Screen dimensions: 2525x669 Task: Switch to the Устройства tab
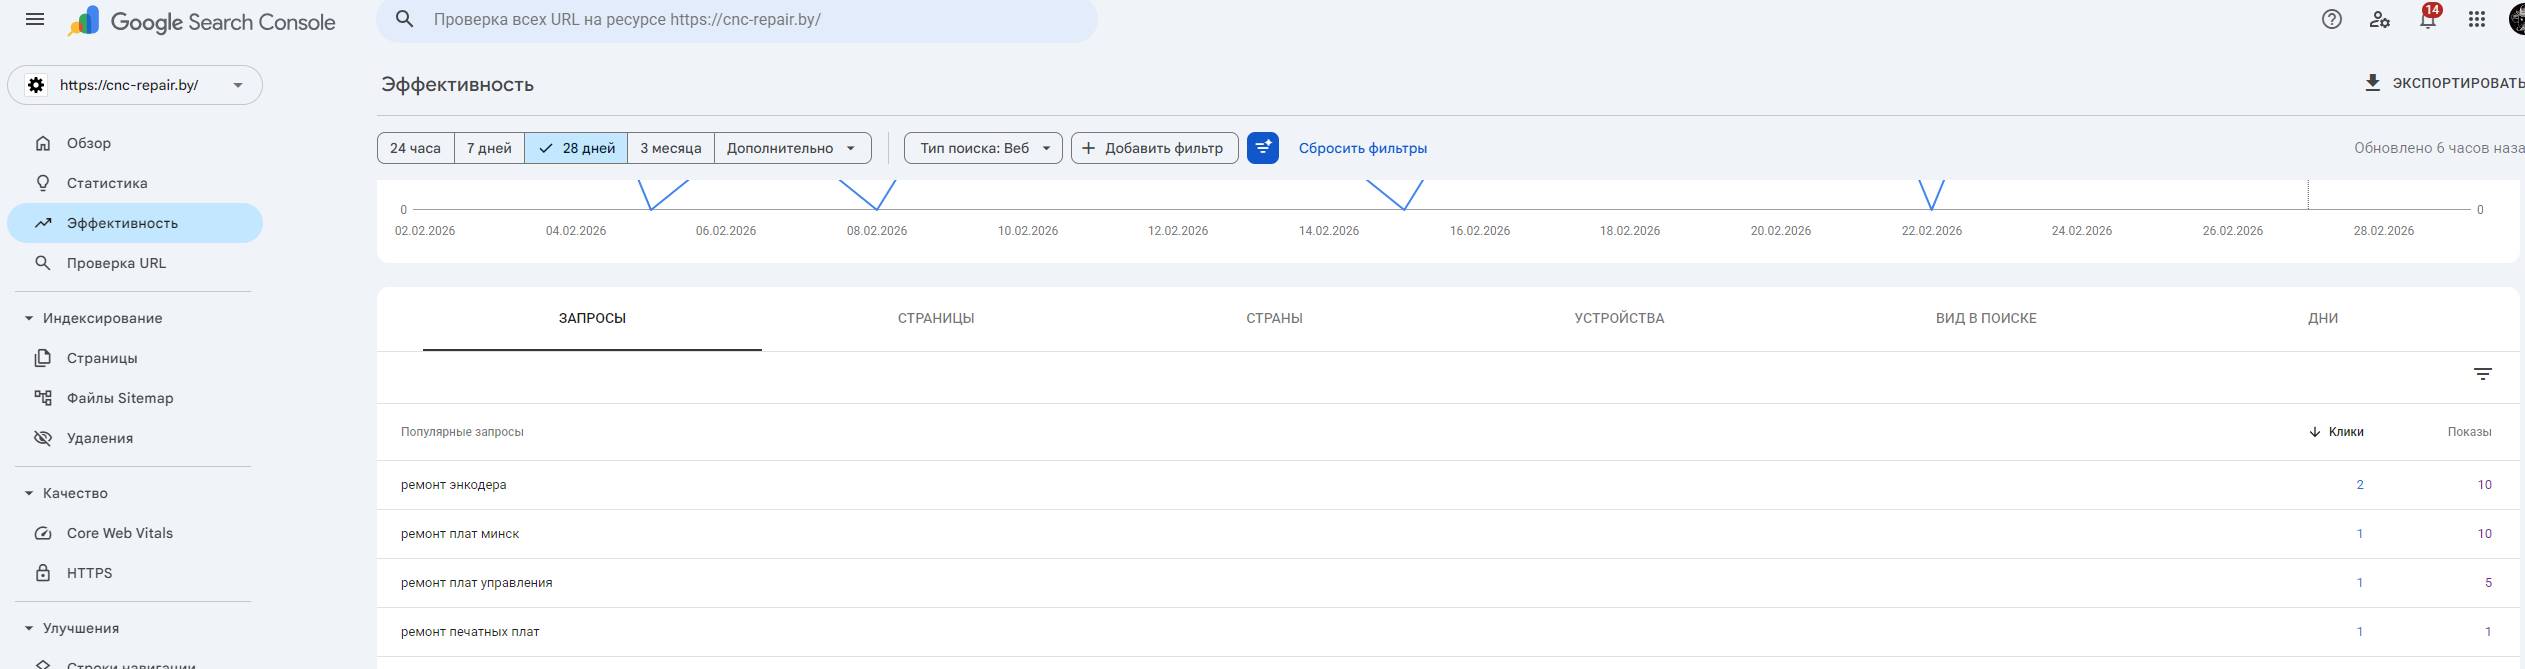tap(1618, 318)
